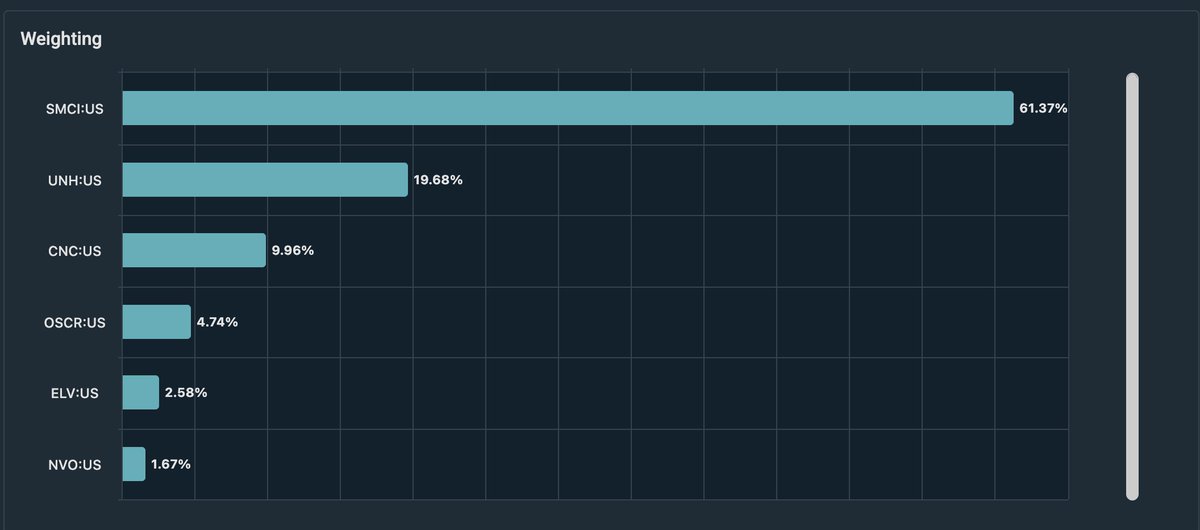Click the ELV:US weighting bar

140,393
